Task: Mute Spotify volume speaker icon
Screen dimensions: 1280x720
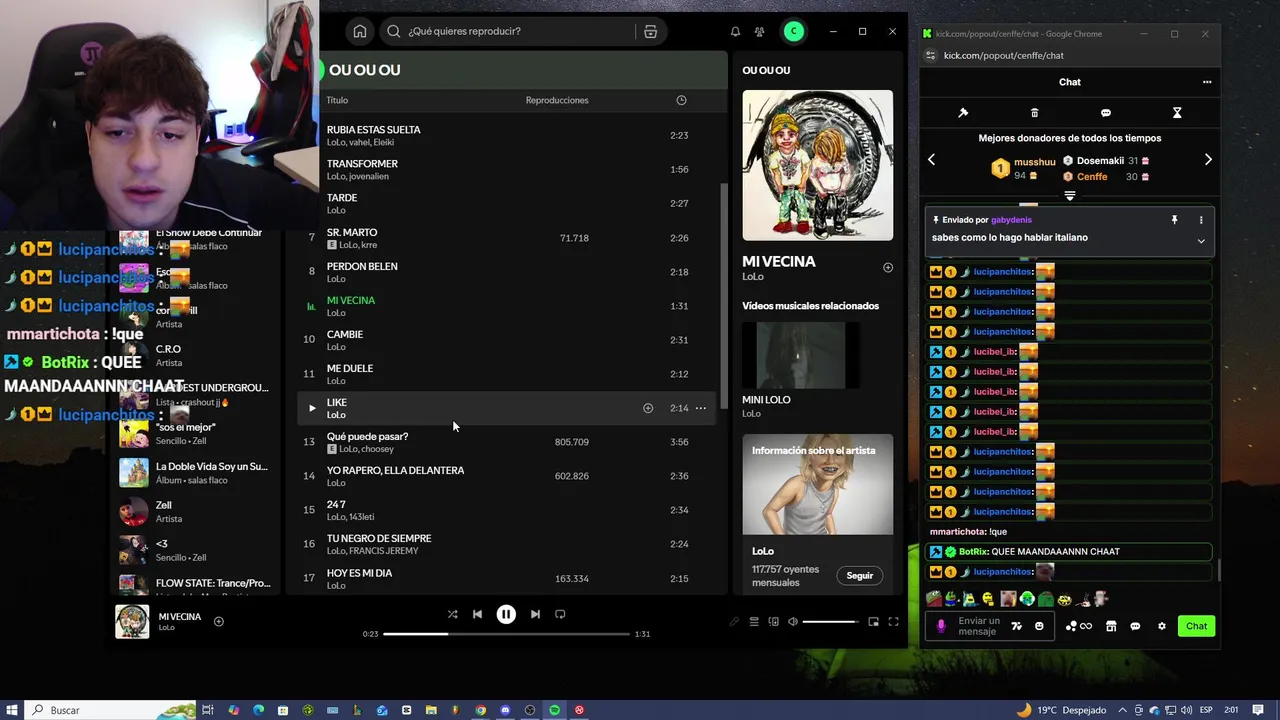Action: point(793,622)
